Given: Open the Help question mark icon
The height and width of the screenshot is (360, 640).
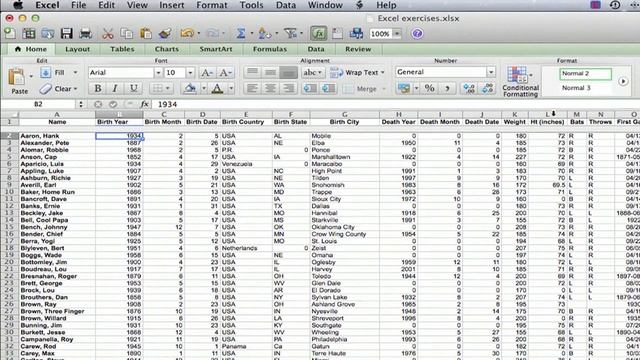Looking at the screenshot, I should pyautogui.click(x=417, y=33).
